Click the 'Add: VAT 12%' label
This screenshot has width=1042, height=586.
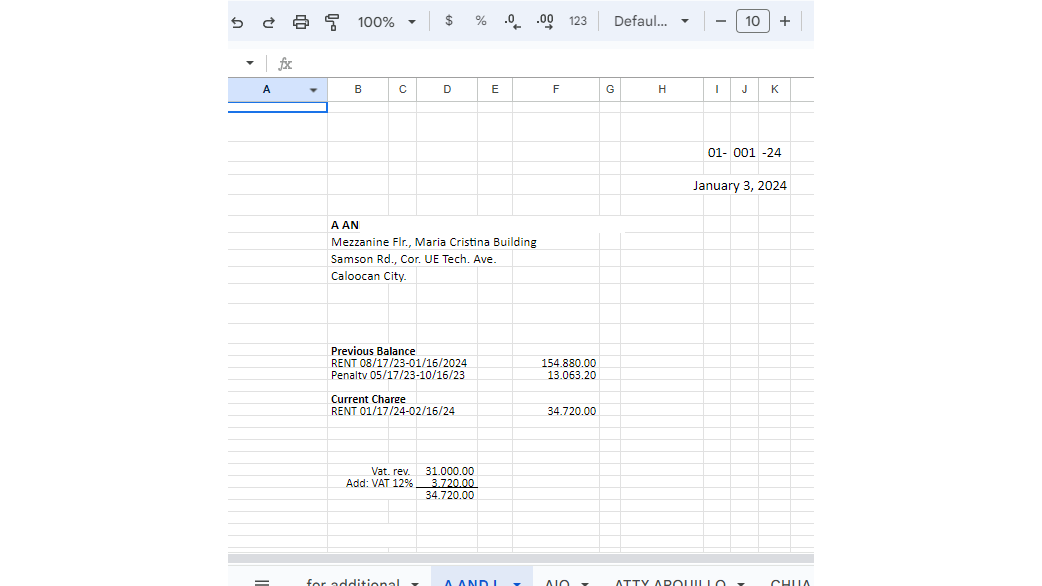pyautogui.click(x=379, y=483)
